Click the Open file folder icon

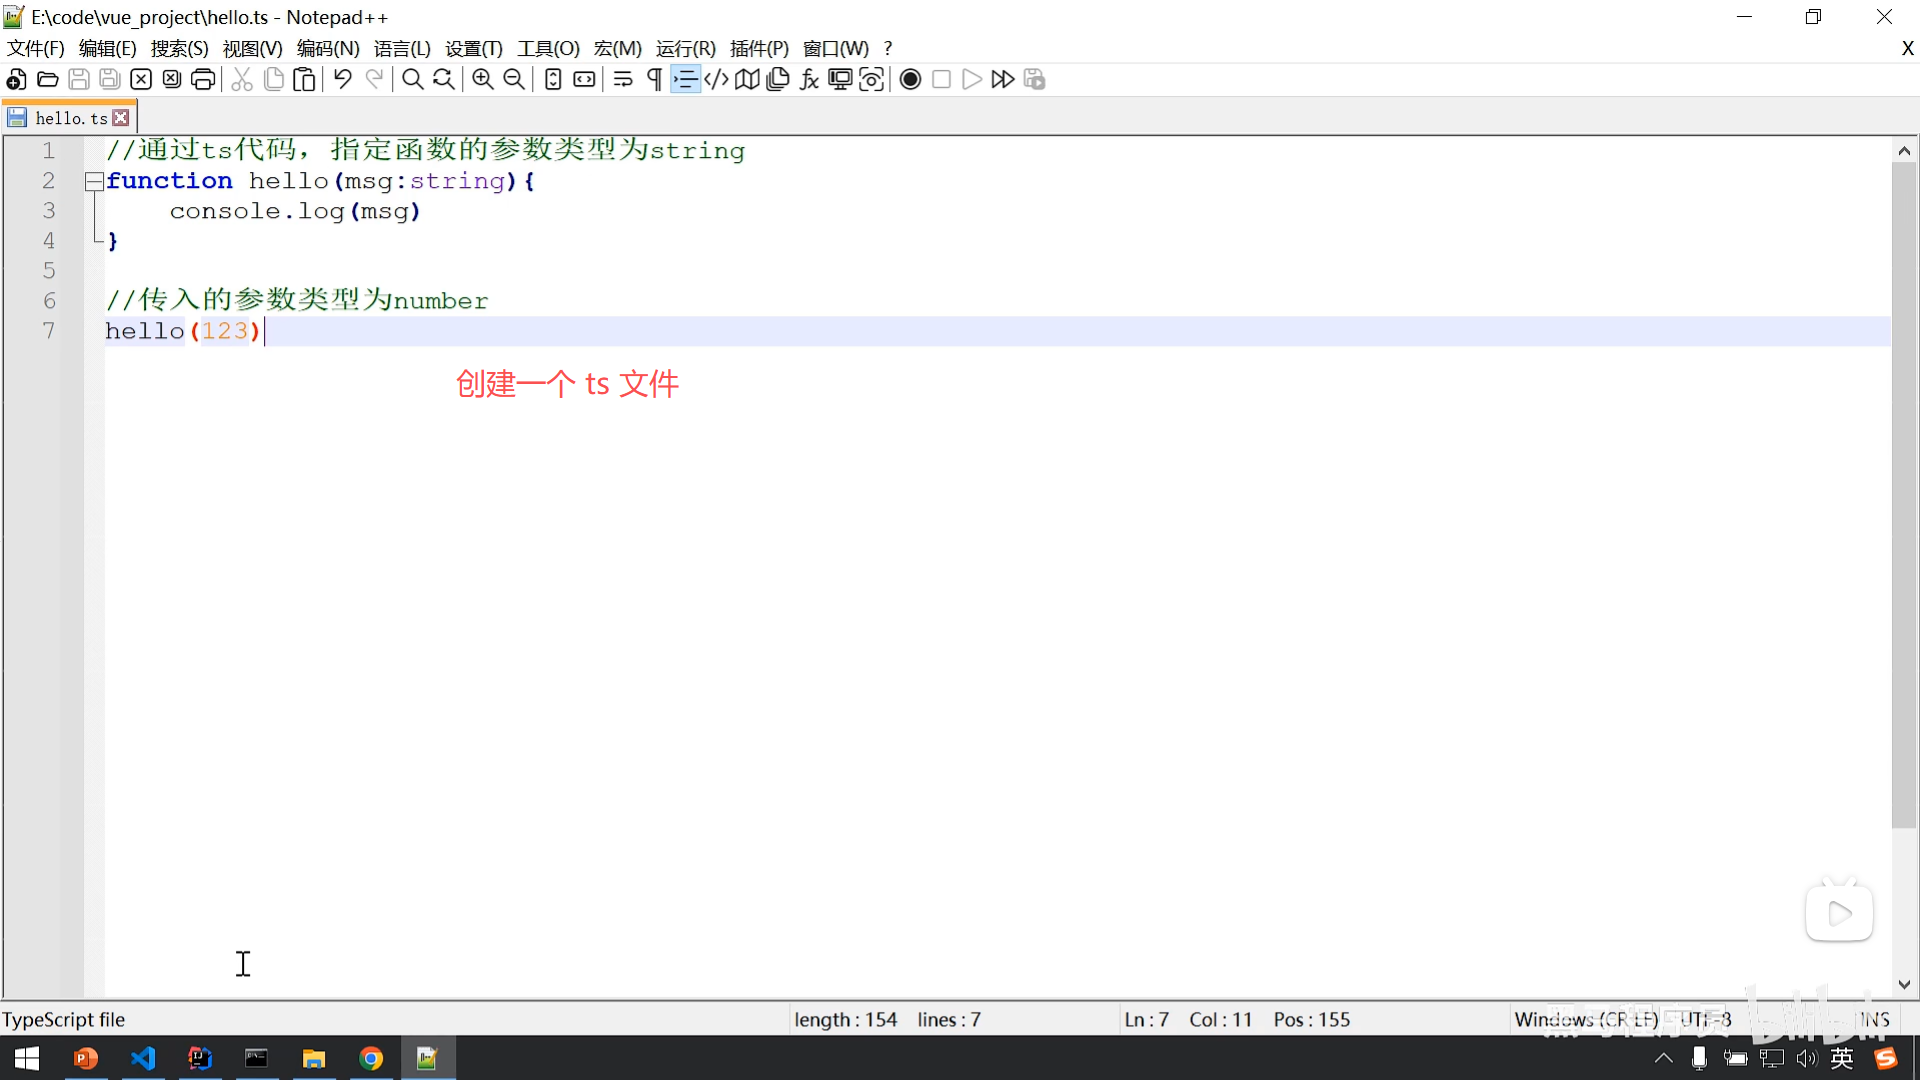click(47, 80)
